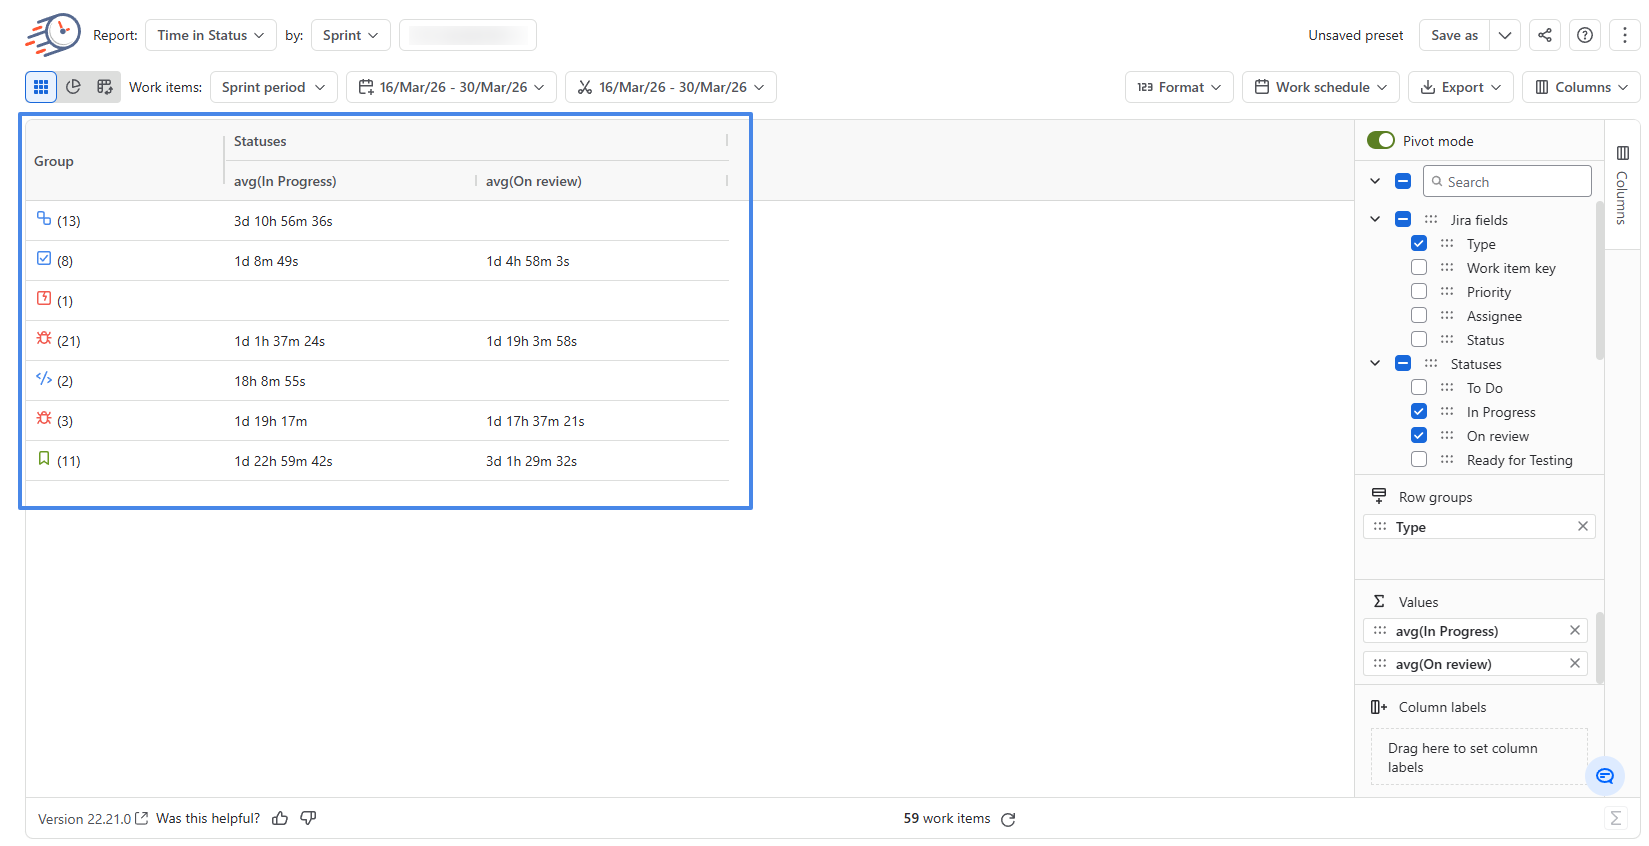1649x846 pixels.
Task: Refresh the work items count
Action: click(1008, 819)
